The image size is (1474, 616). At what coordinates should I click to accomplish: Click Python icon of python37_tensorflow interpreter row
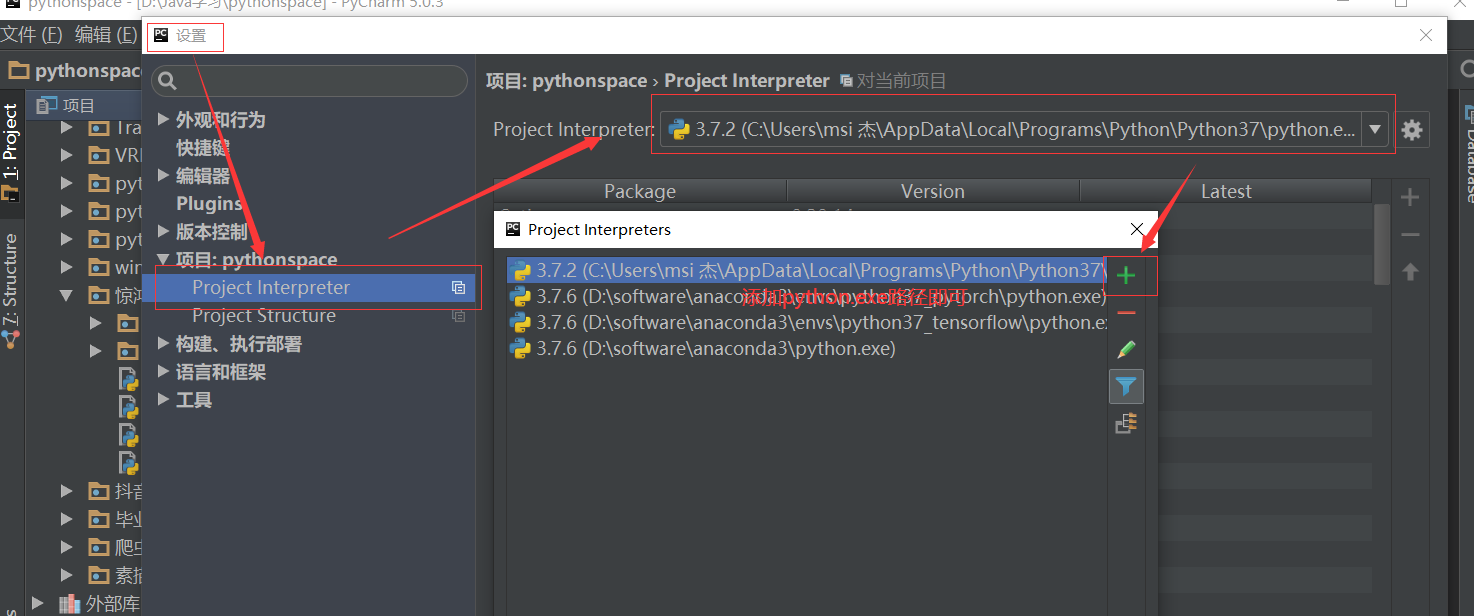[520, 323]
